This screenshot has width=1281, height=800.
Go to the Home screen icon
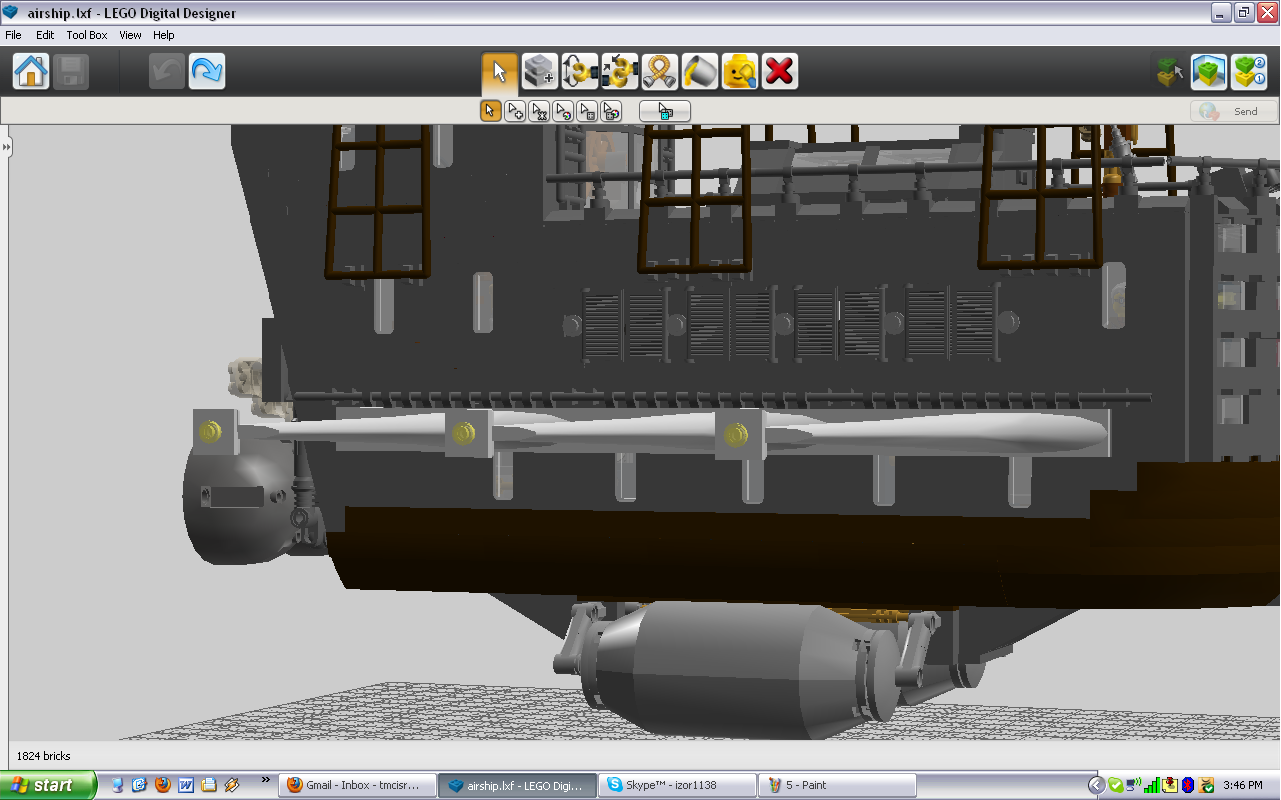[31, 72]
